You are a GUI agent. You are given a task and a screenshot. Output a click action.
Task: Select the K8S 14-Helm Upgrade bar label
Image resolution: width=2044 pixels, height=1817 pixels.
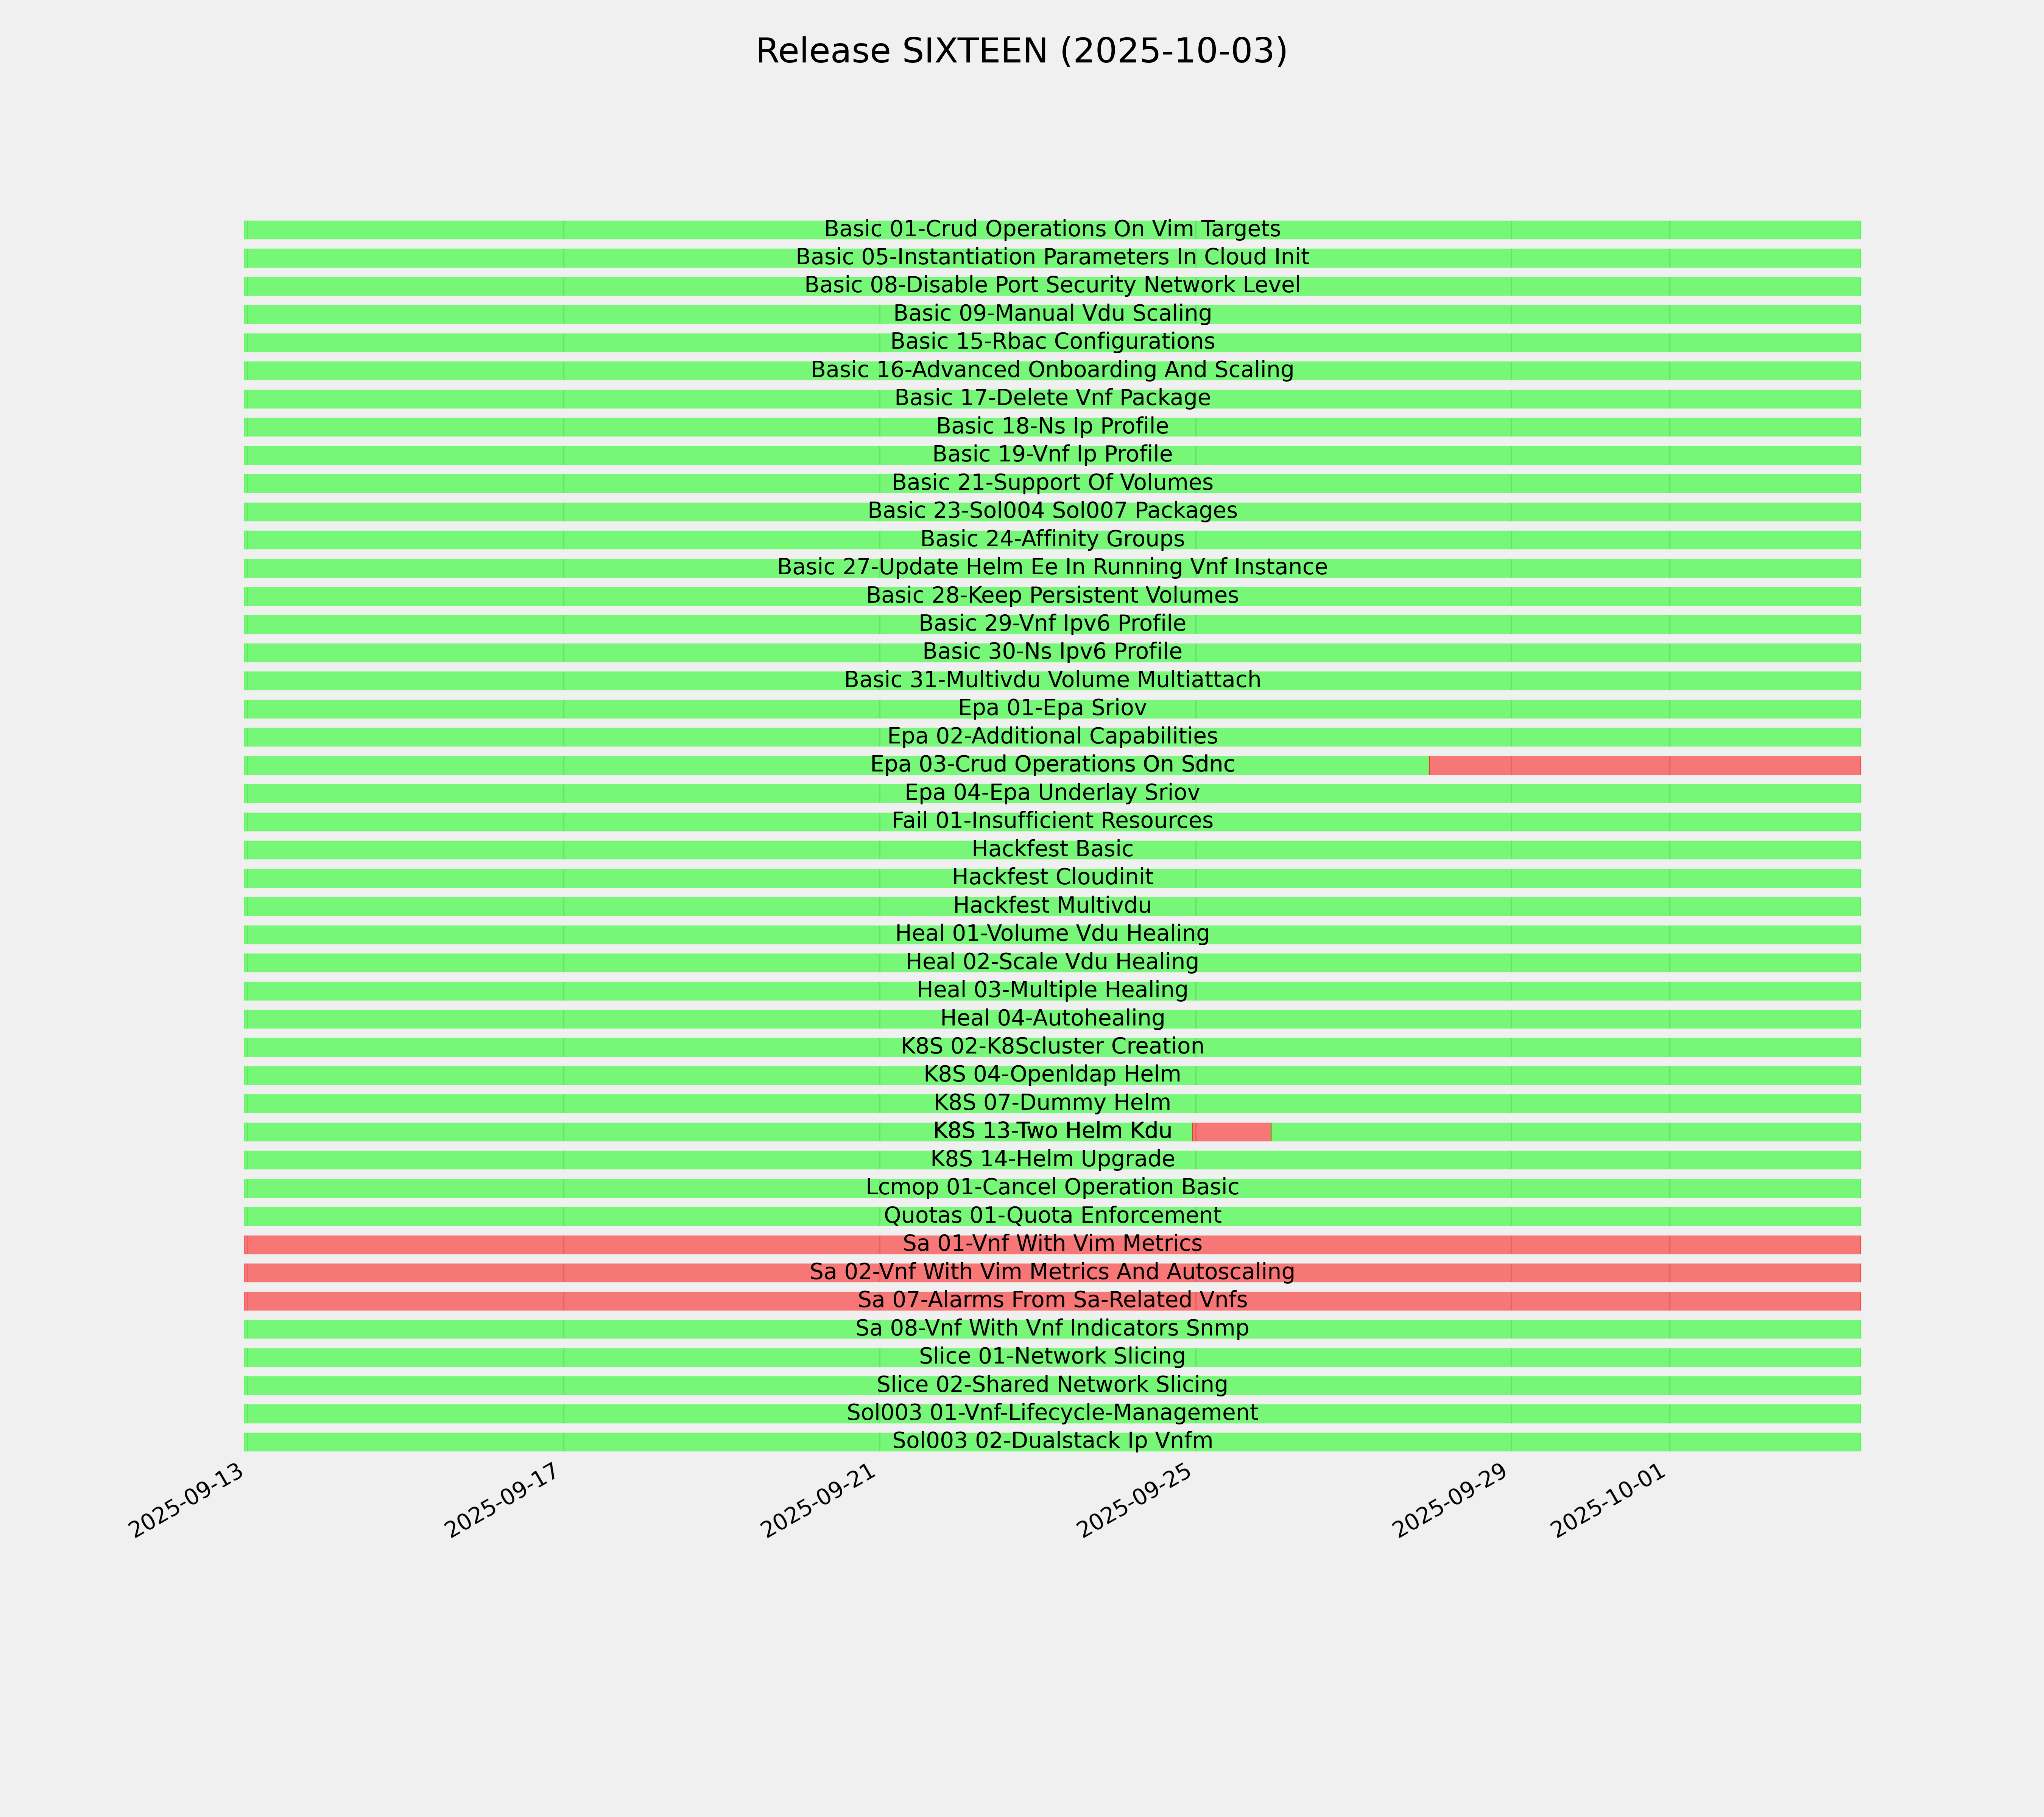pyautogui.click(x=1052, y=1159)
